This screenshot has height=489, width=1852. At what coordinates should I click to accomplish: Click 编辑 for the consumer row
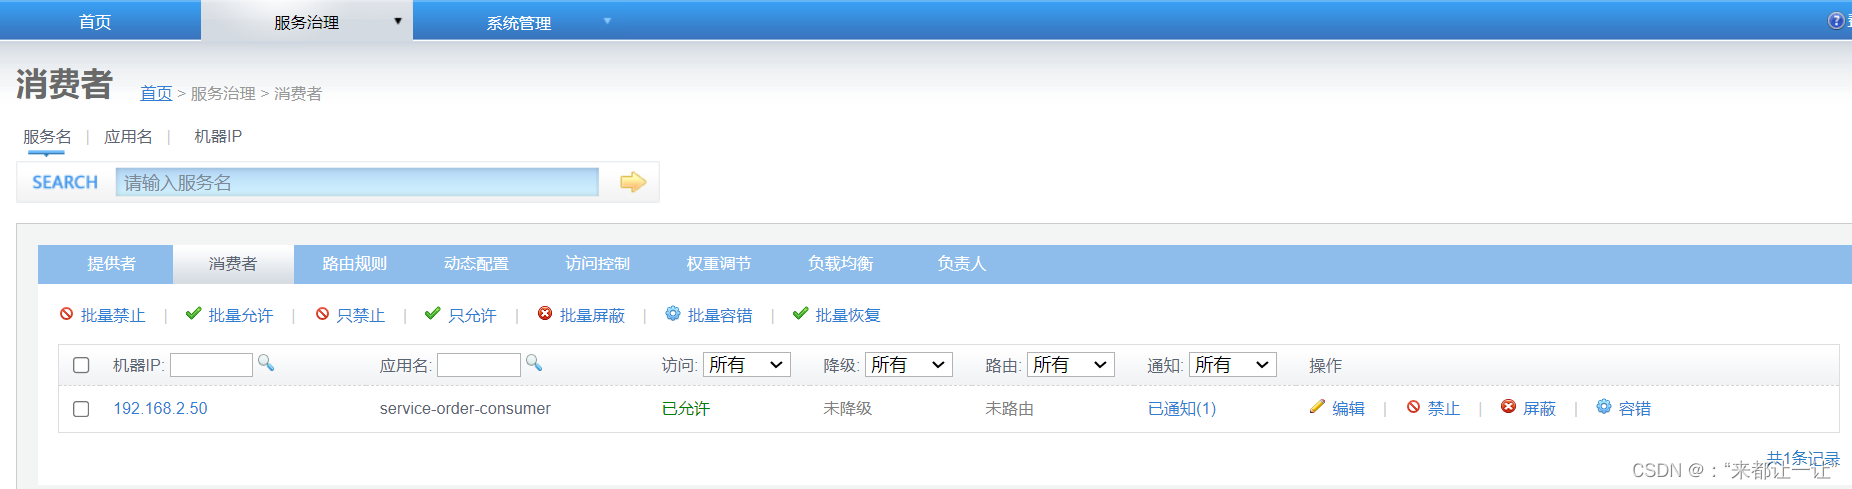(1348, 409)
